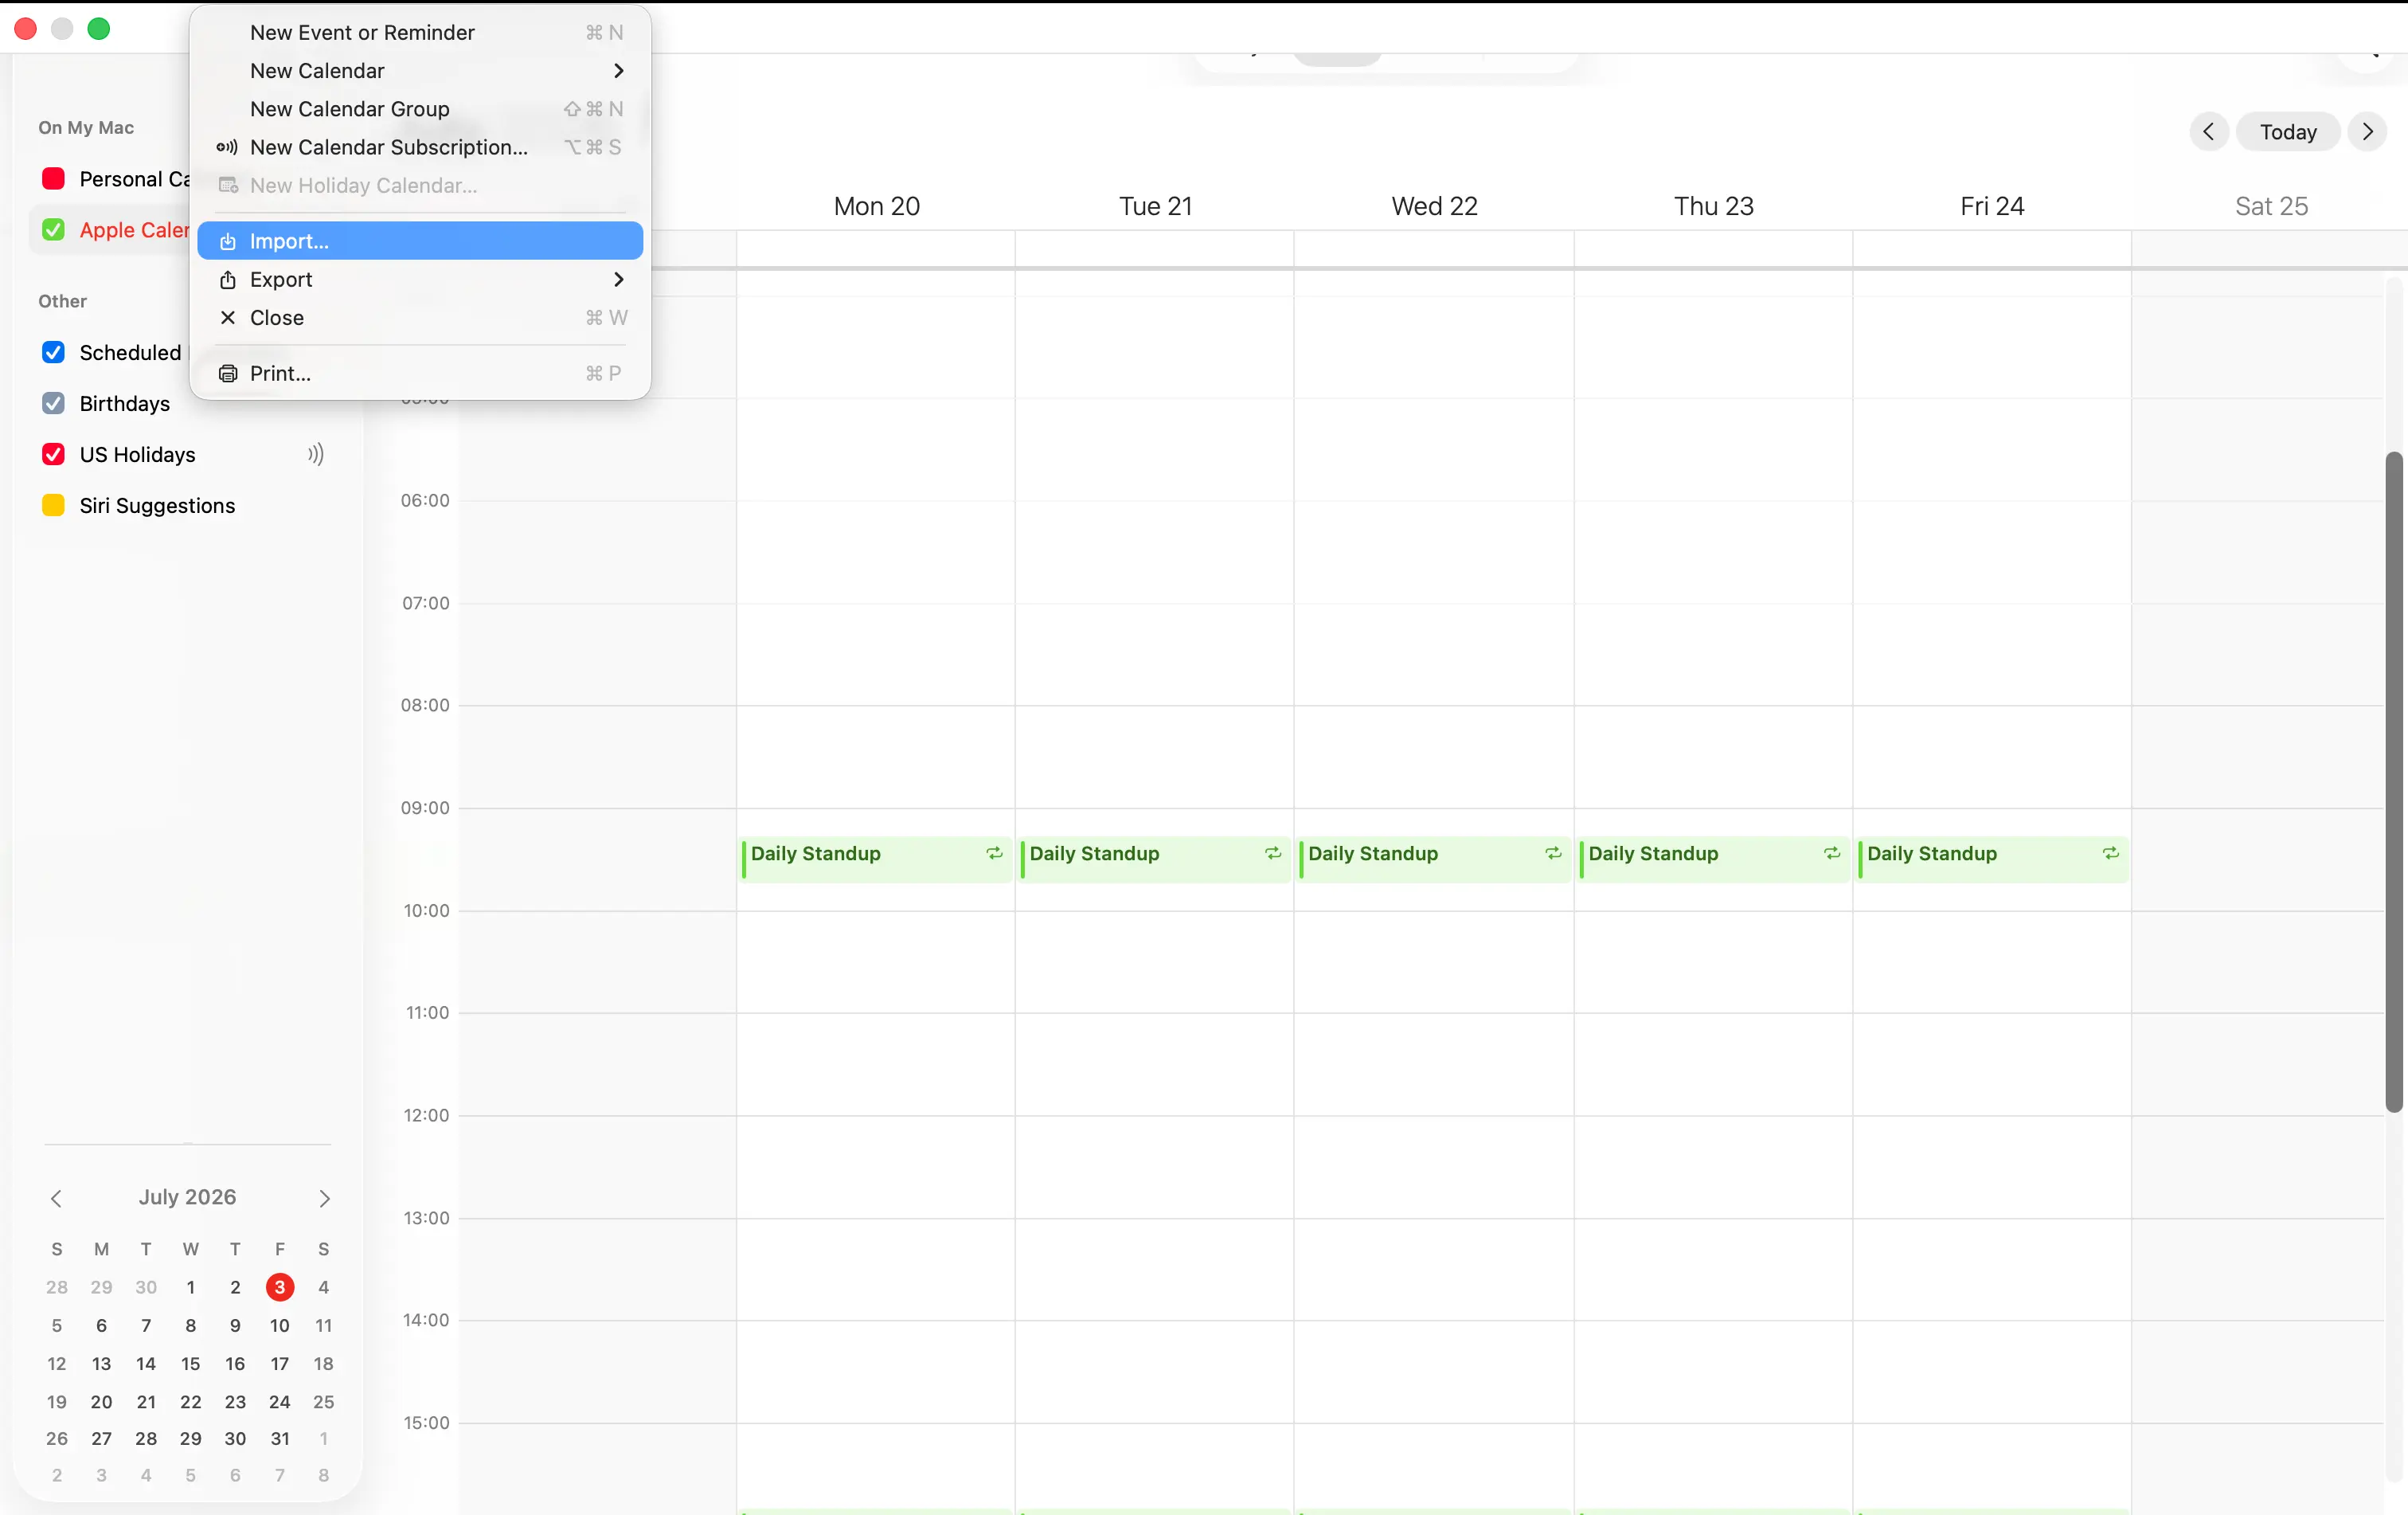This screenshot has height=1515, width=2408.
Task: Click the Fri 24 column header
Action: [x=1992, y=206]
